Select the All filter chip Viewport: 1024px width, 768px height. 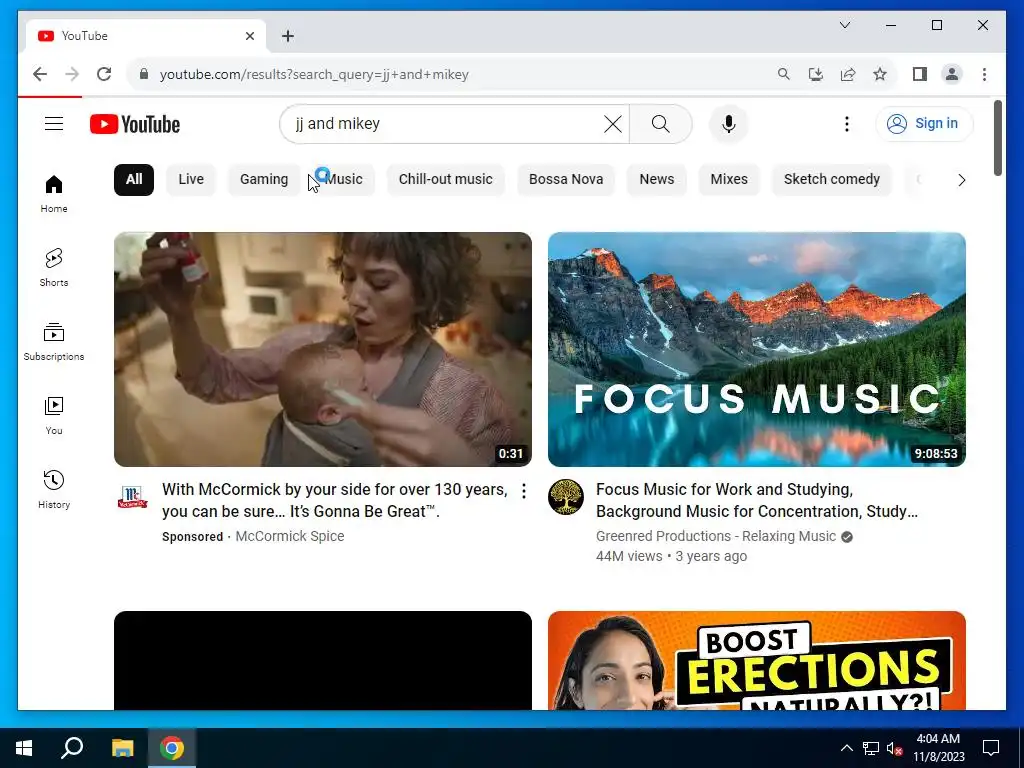(x=134, y=180)
